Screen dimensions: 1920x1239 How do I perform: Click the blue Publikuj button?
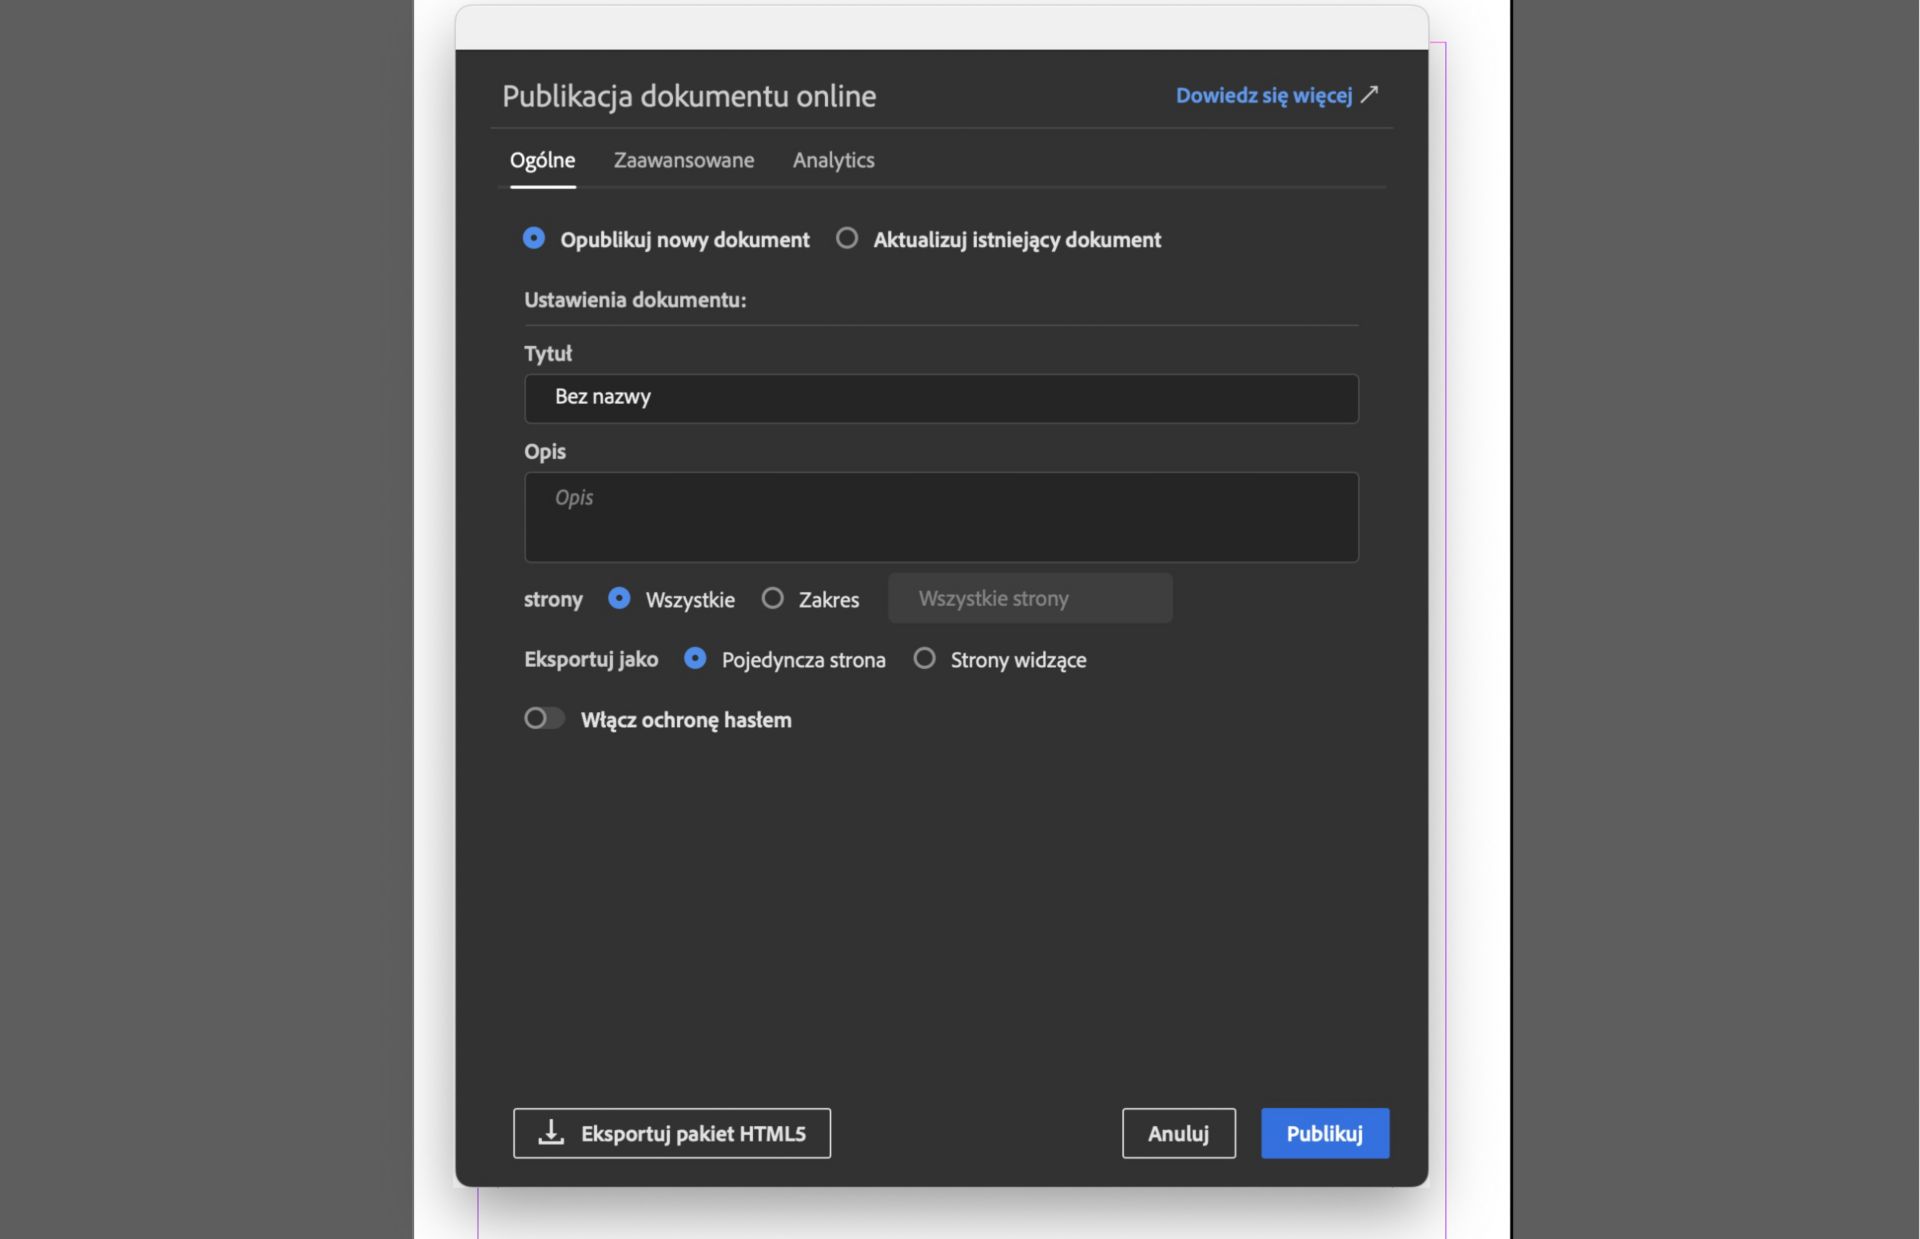[1324, 1133]
